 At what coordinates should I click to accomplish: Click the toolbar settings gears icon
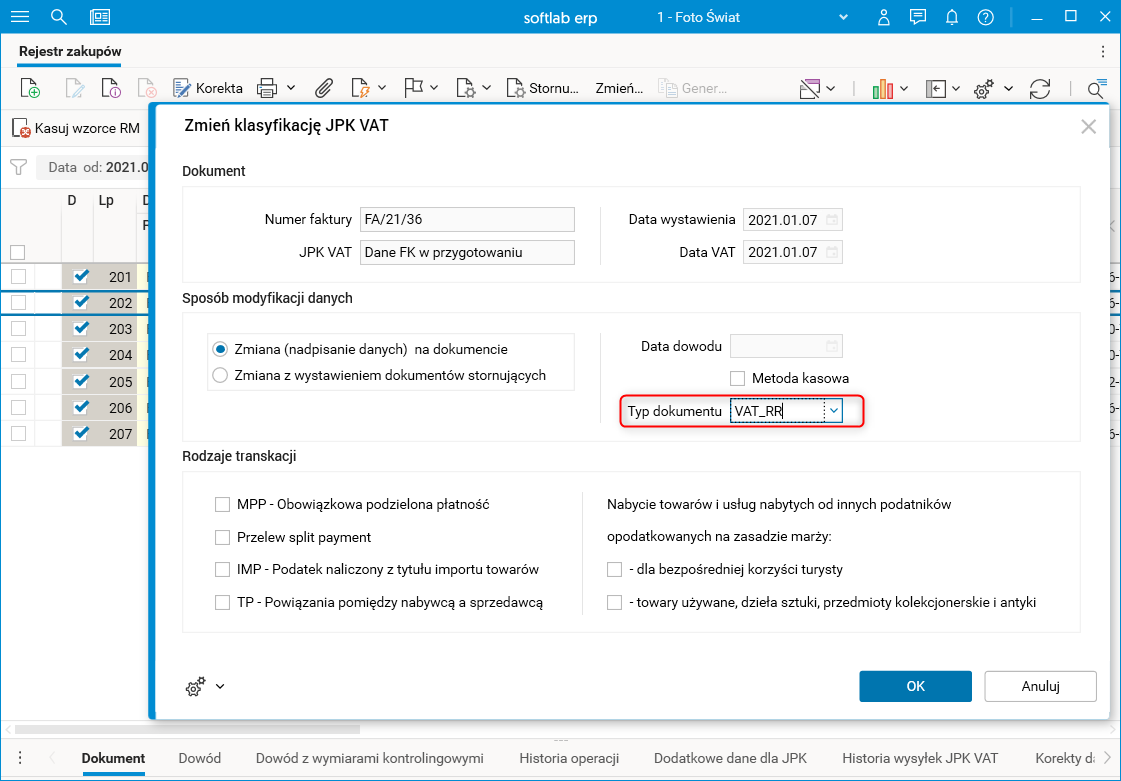click(x=984, y=89)
